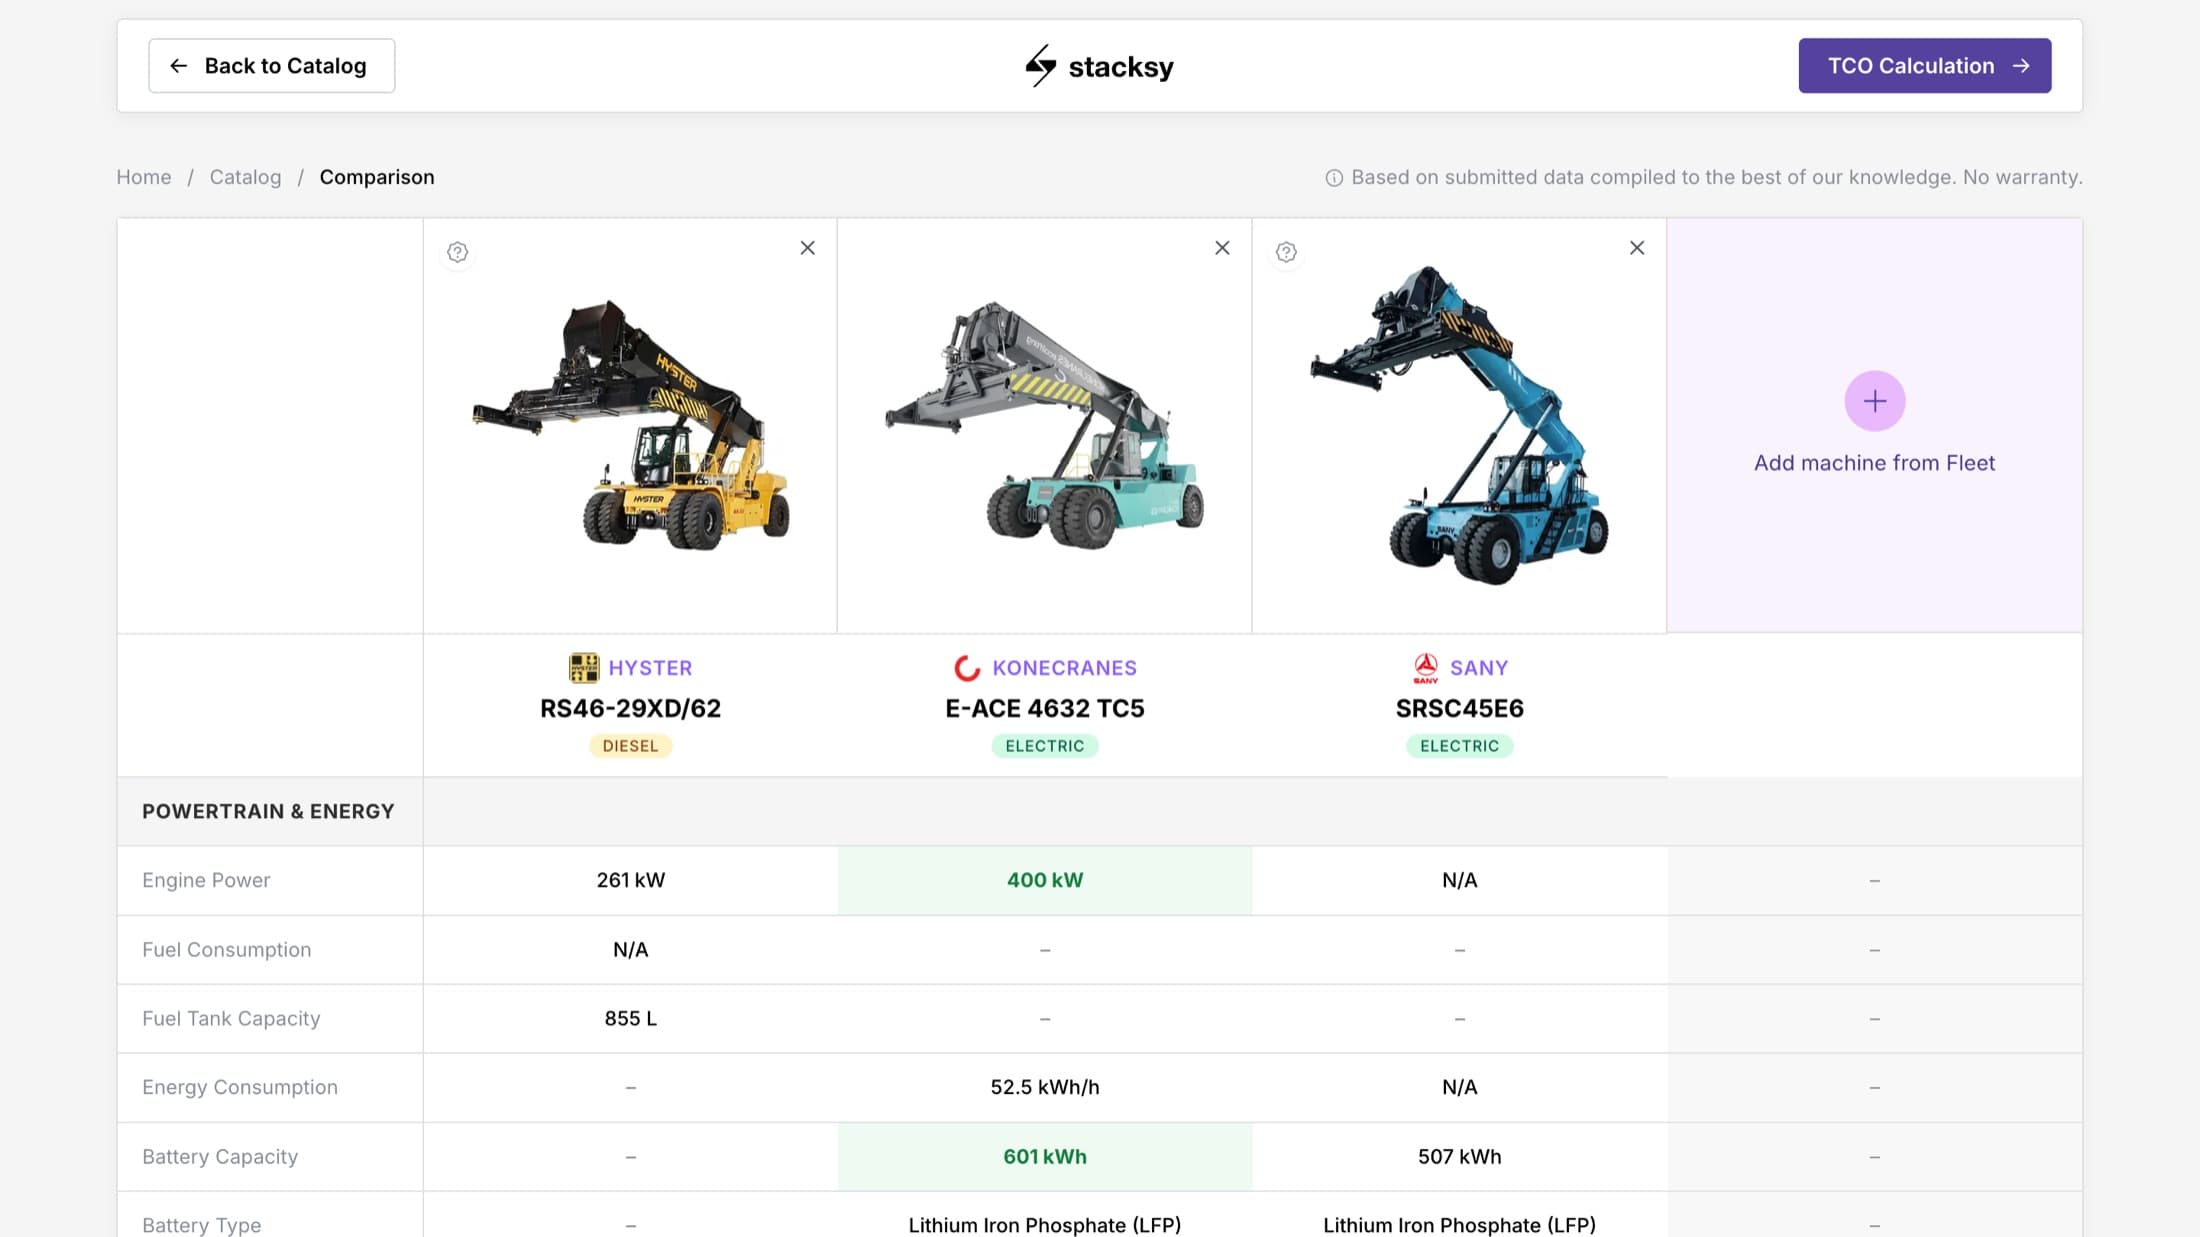Click the Sany brand logo icon
The image size is (2200, 1237).
coord(1426,667)
